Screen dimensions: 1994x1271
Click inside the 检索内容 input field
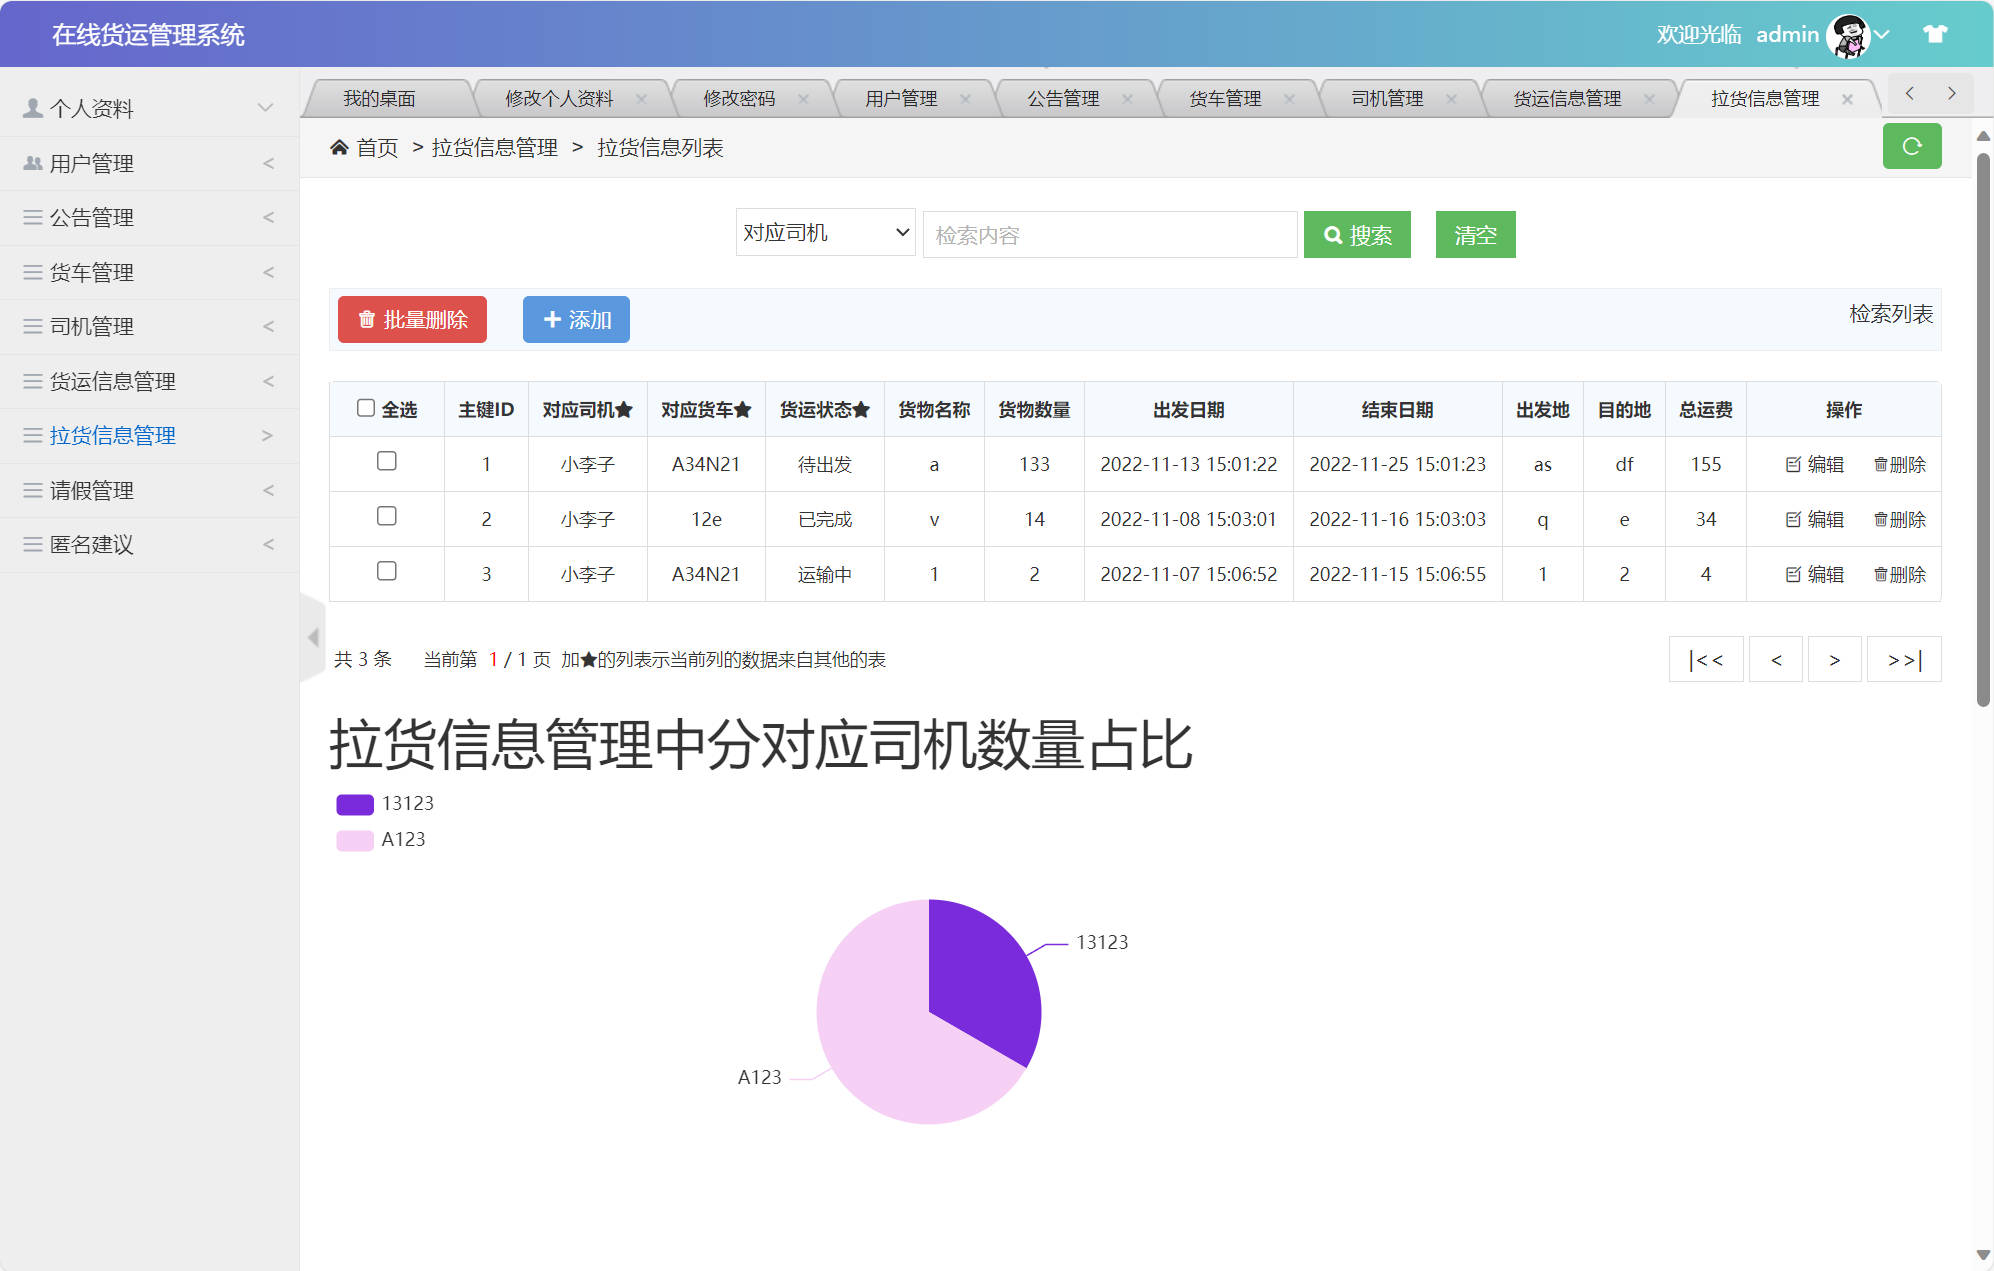1108,234
